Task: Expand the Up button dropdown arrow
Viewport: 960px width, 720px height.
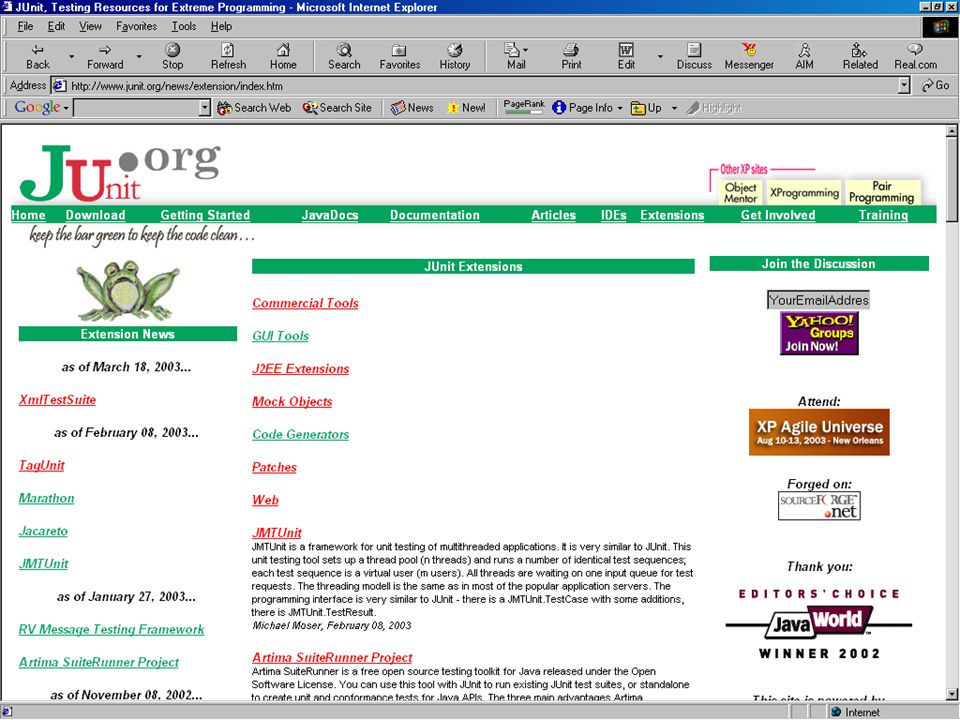Action: click(x=674, y=108)
